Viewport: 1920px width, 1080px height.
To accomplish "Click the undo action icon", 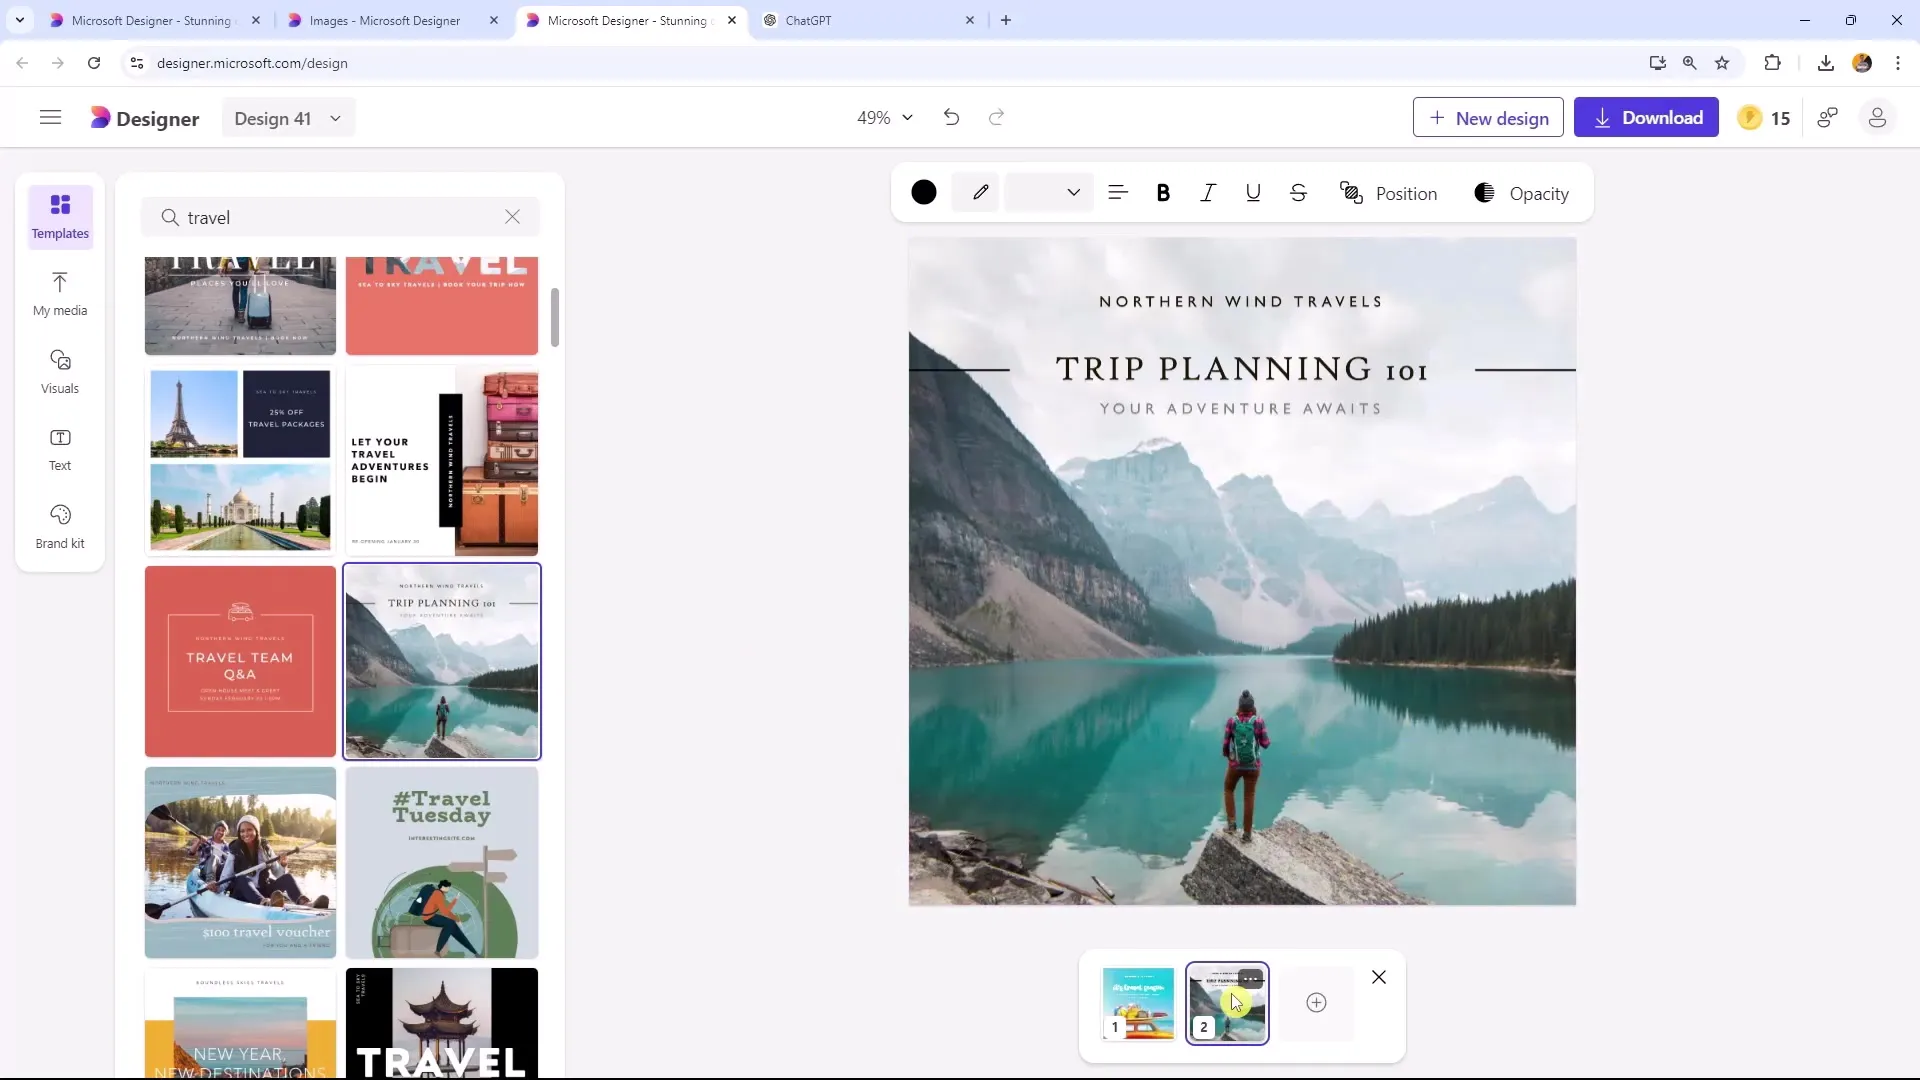I will coord(952,117).
